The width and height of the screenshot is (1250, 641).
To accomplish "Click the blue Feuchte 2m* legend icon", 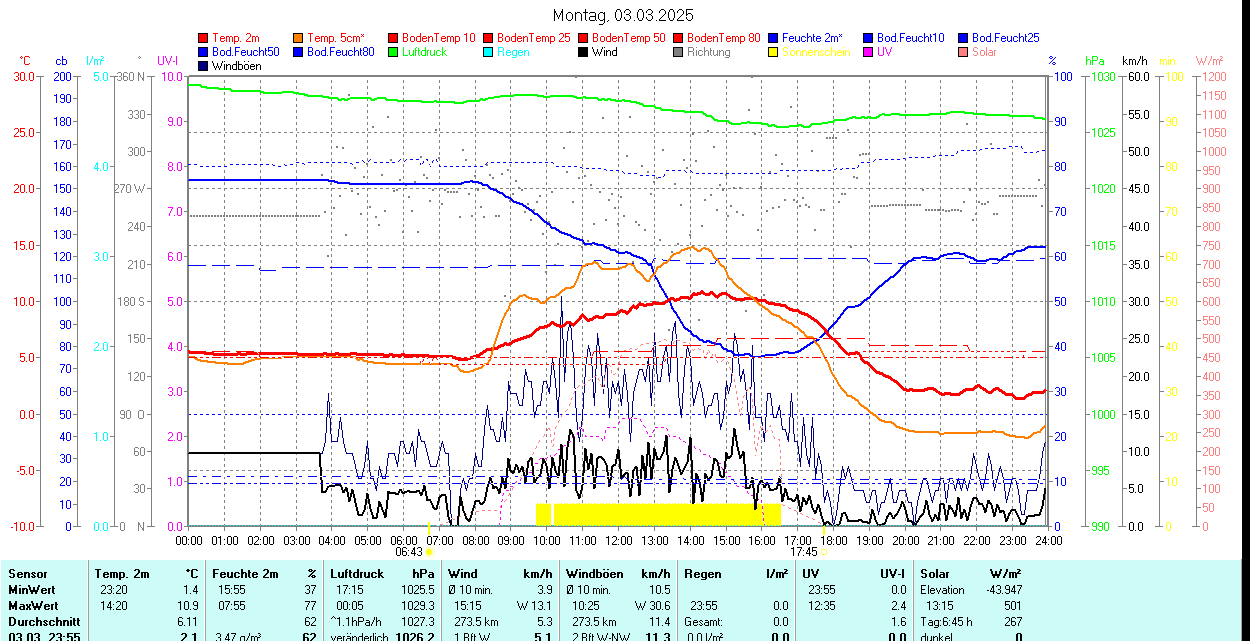I will coord(774,38).
